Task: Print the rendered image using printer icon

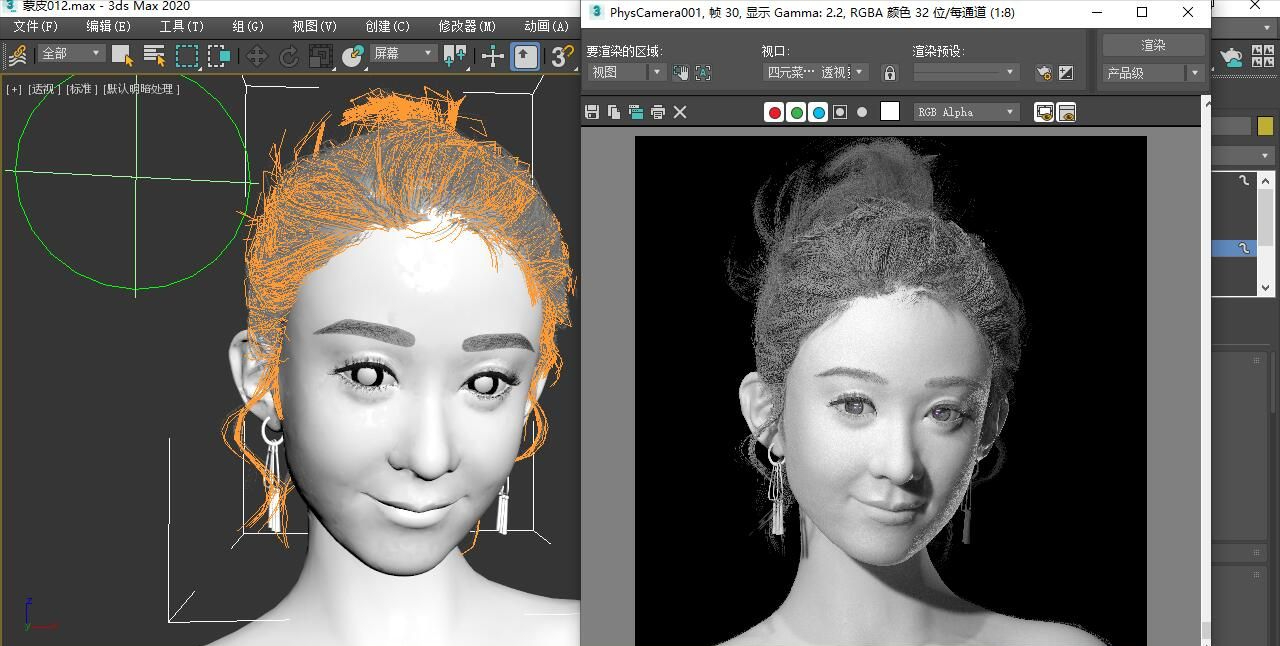Action: click(658, 112)
